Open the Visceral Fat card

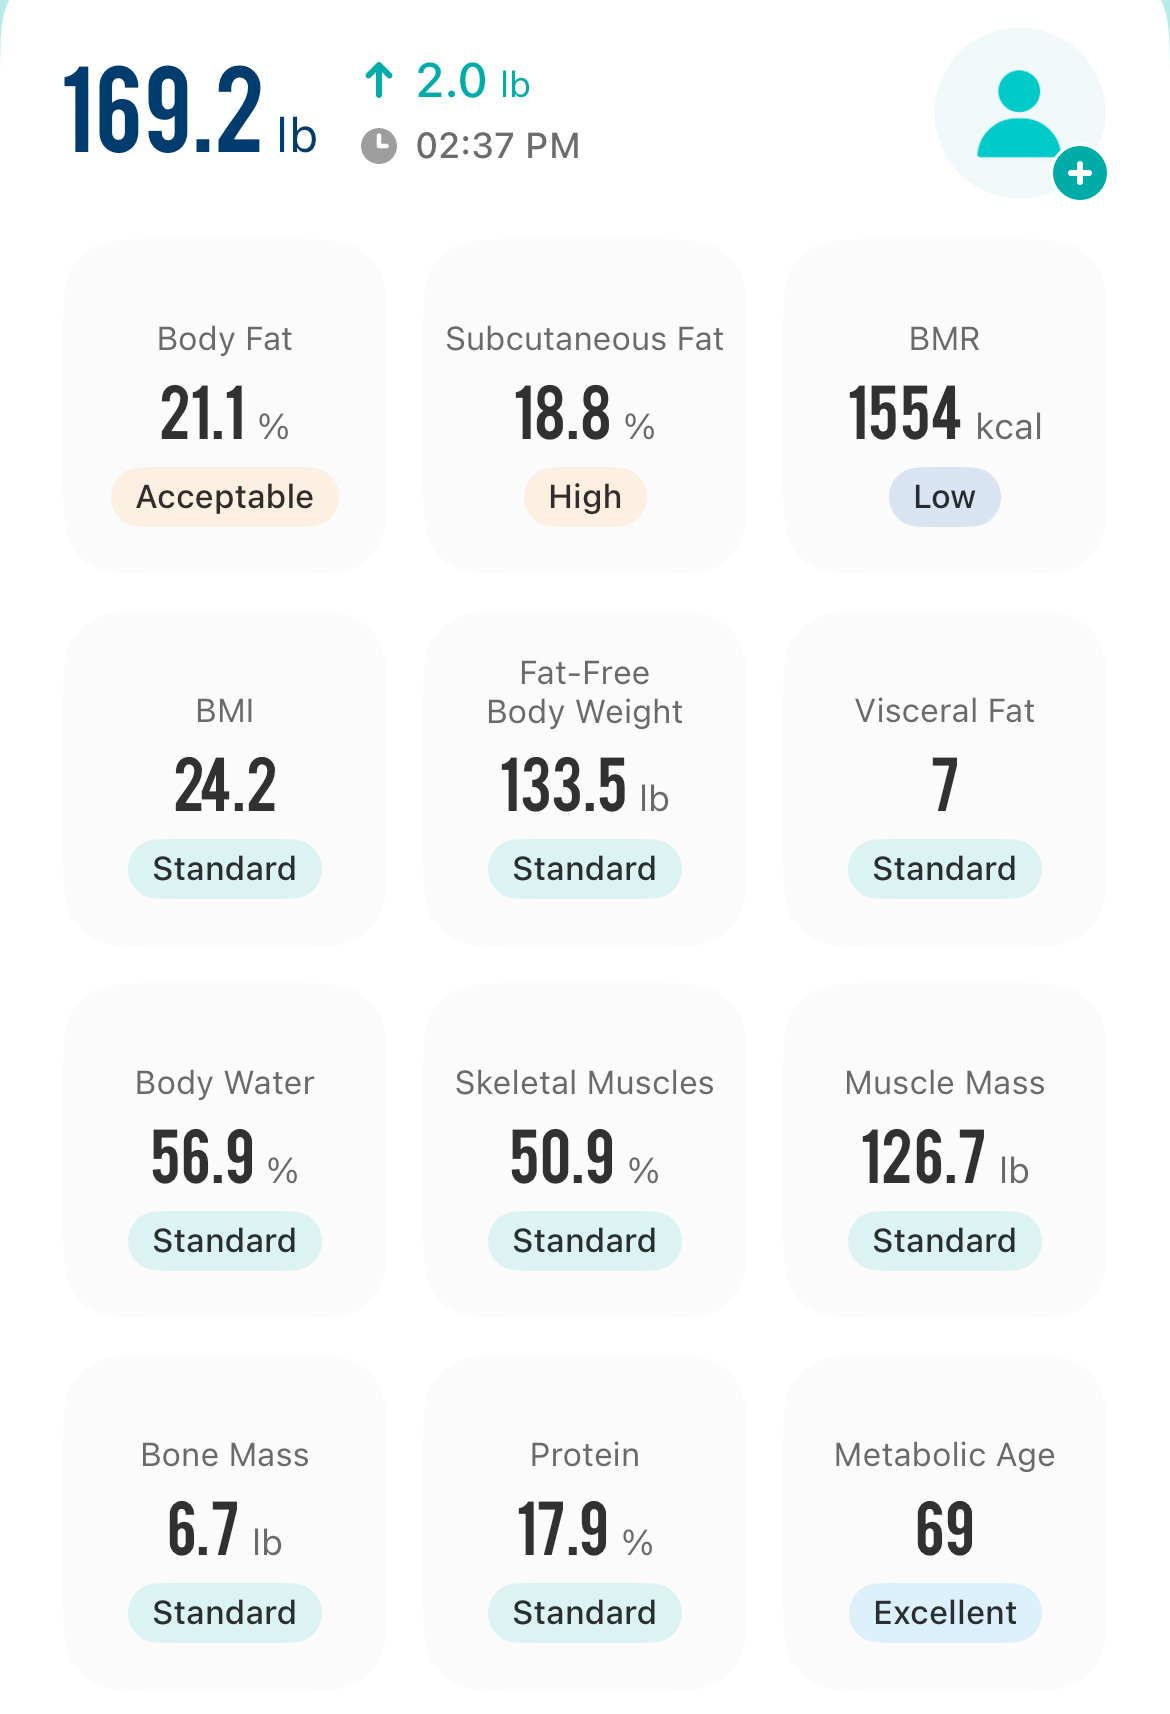coord(945,778)
